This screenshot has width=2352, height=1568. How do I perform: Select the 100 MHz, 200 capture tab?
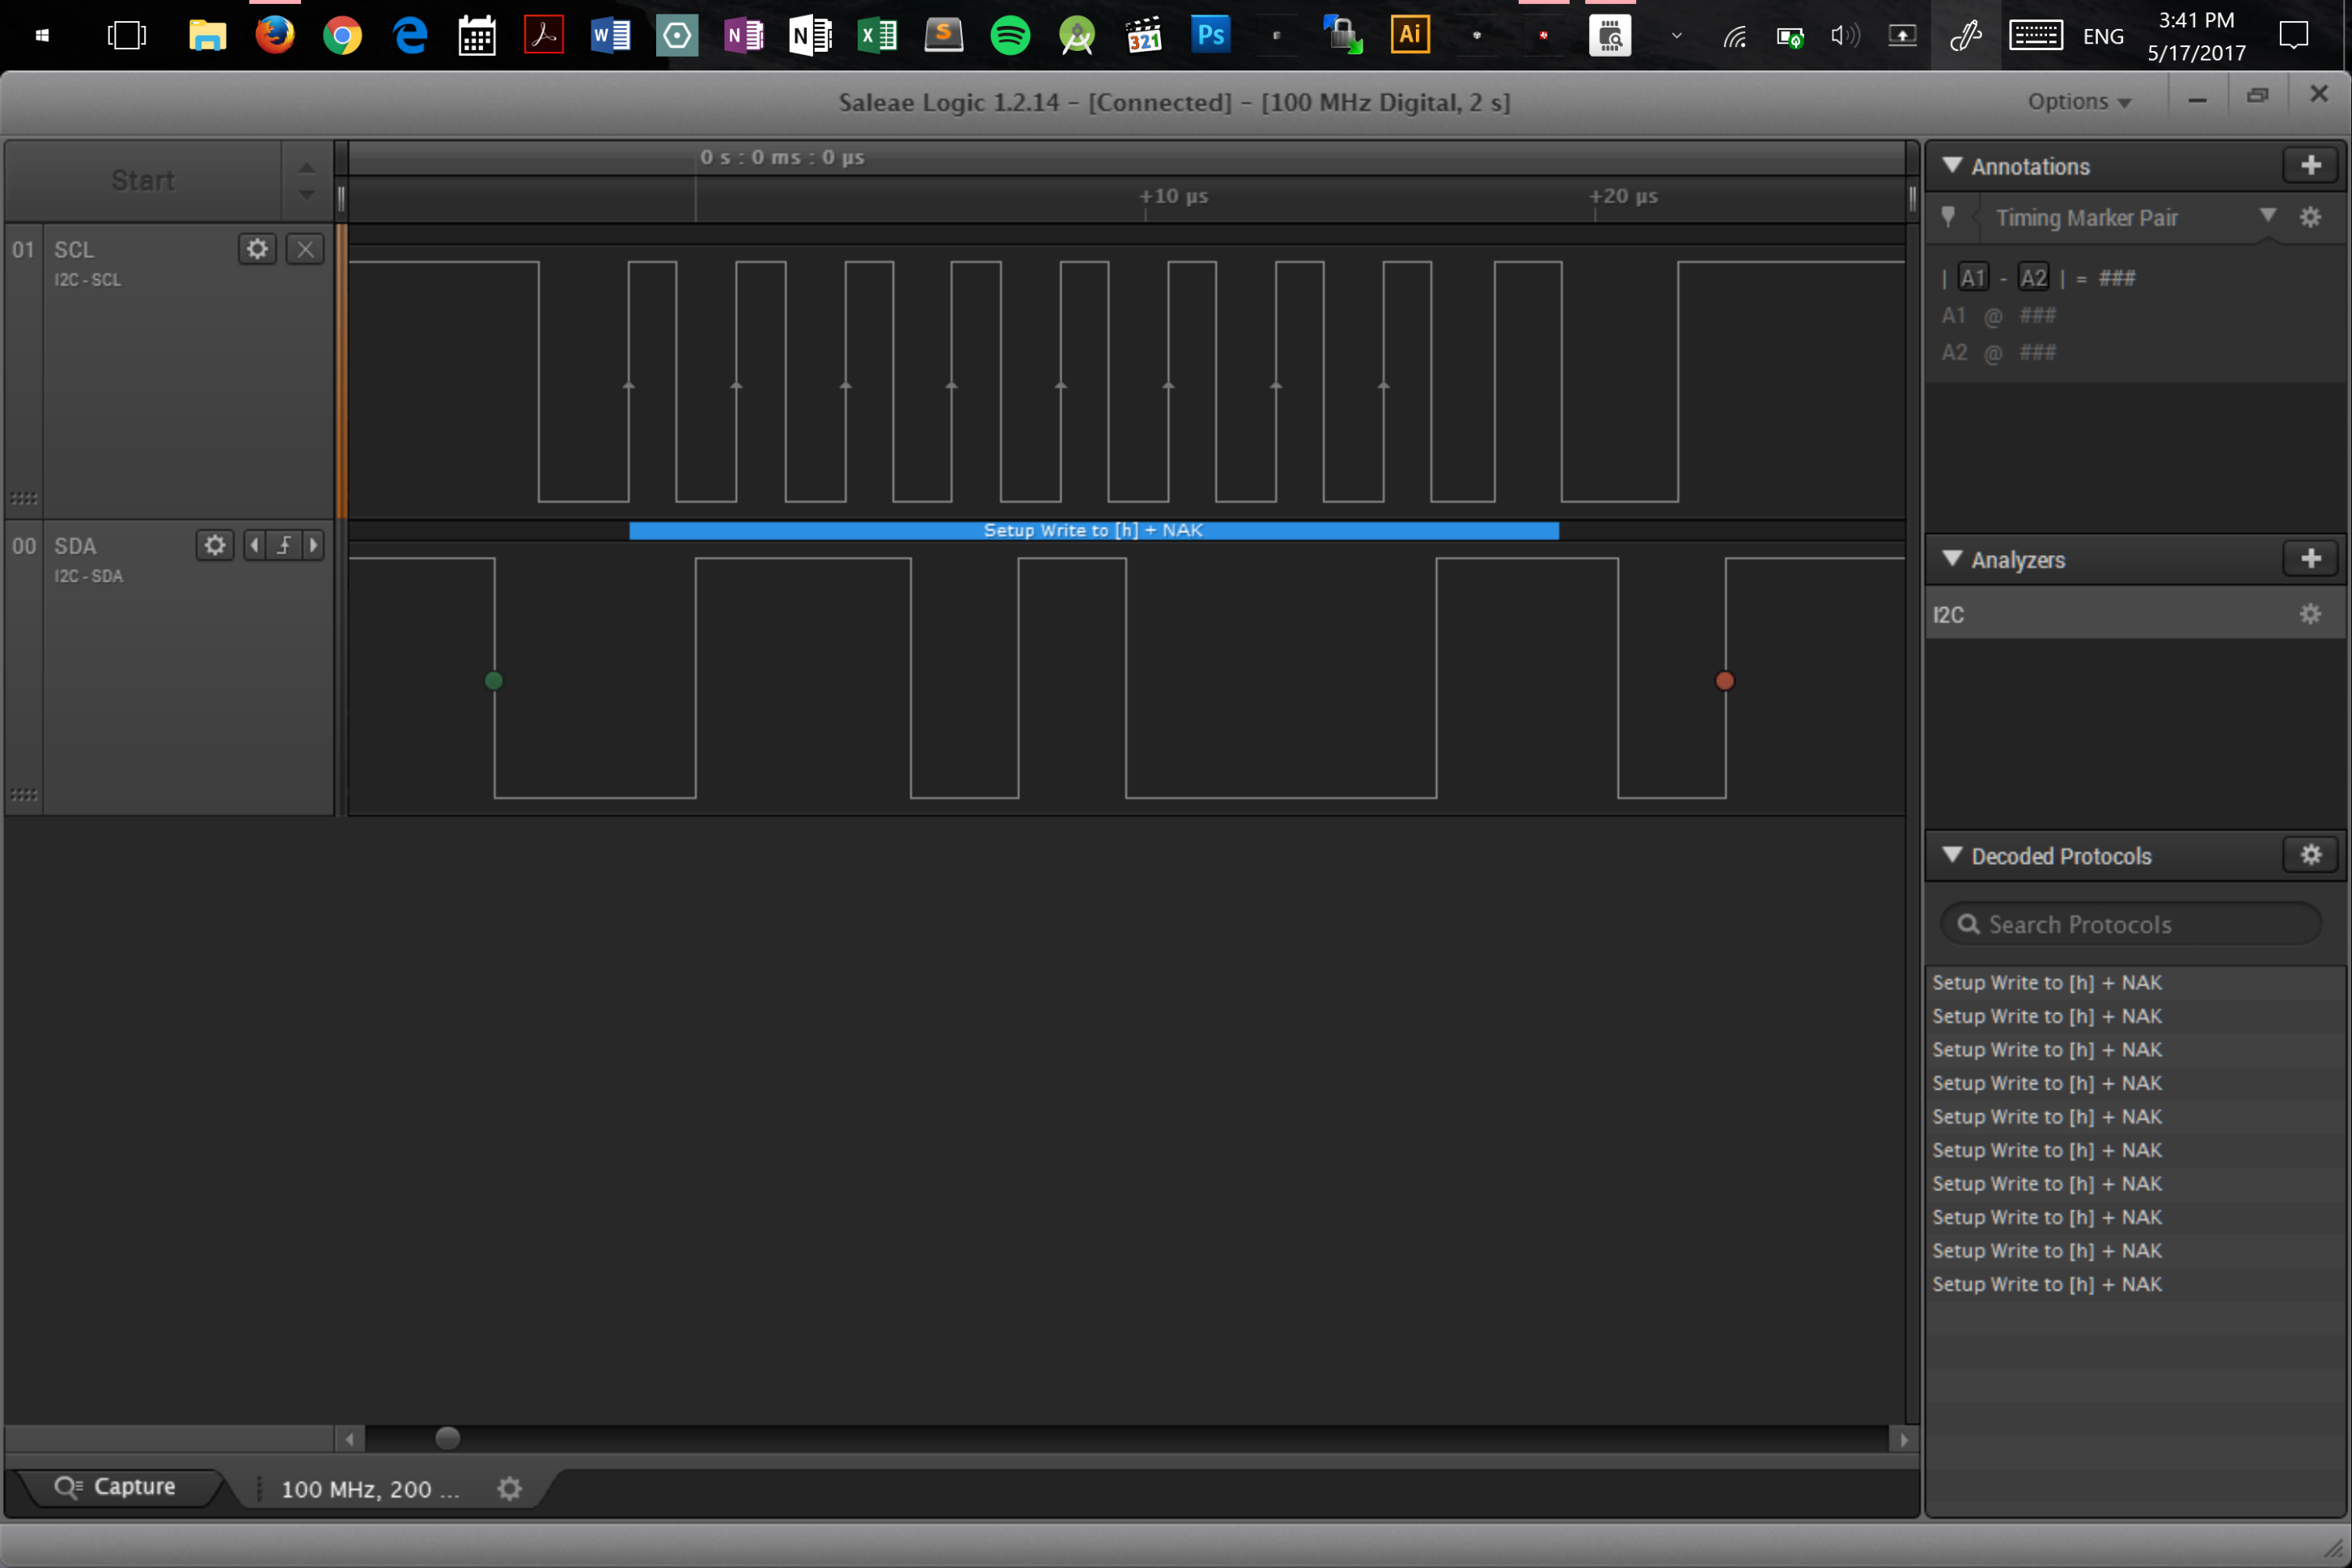(x=370, y=1489)
